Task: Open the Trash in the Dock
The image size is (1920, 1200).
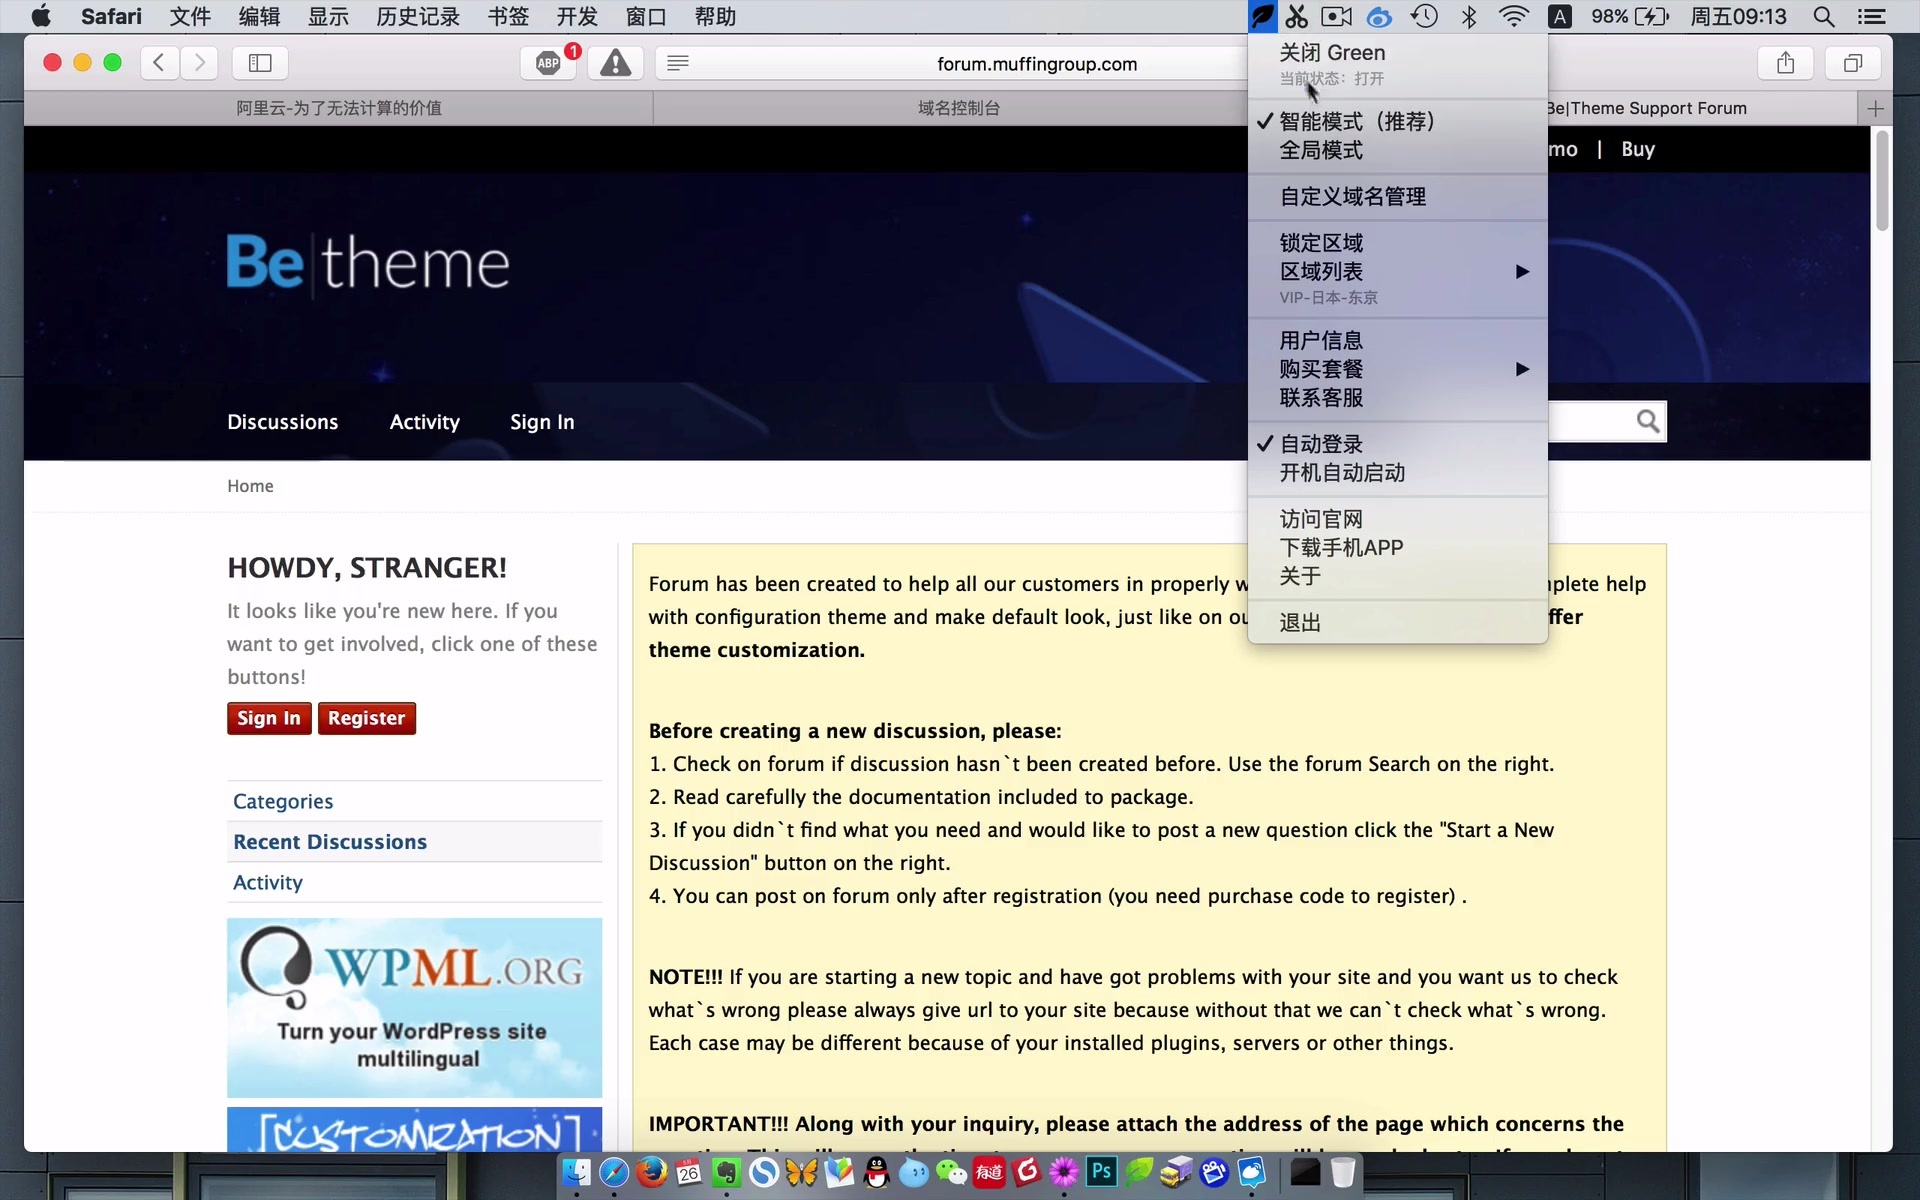Action: (1343, 1172)
